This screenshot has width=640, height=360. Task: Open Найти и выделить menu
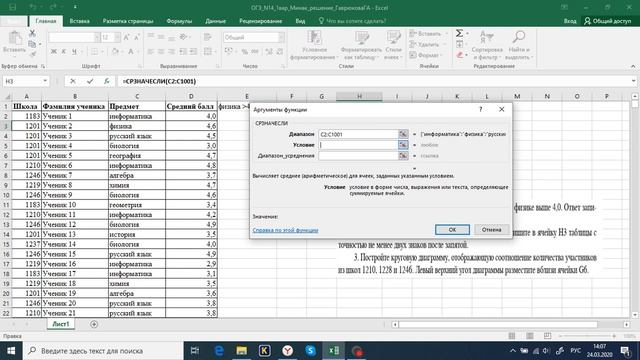518,45
